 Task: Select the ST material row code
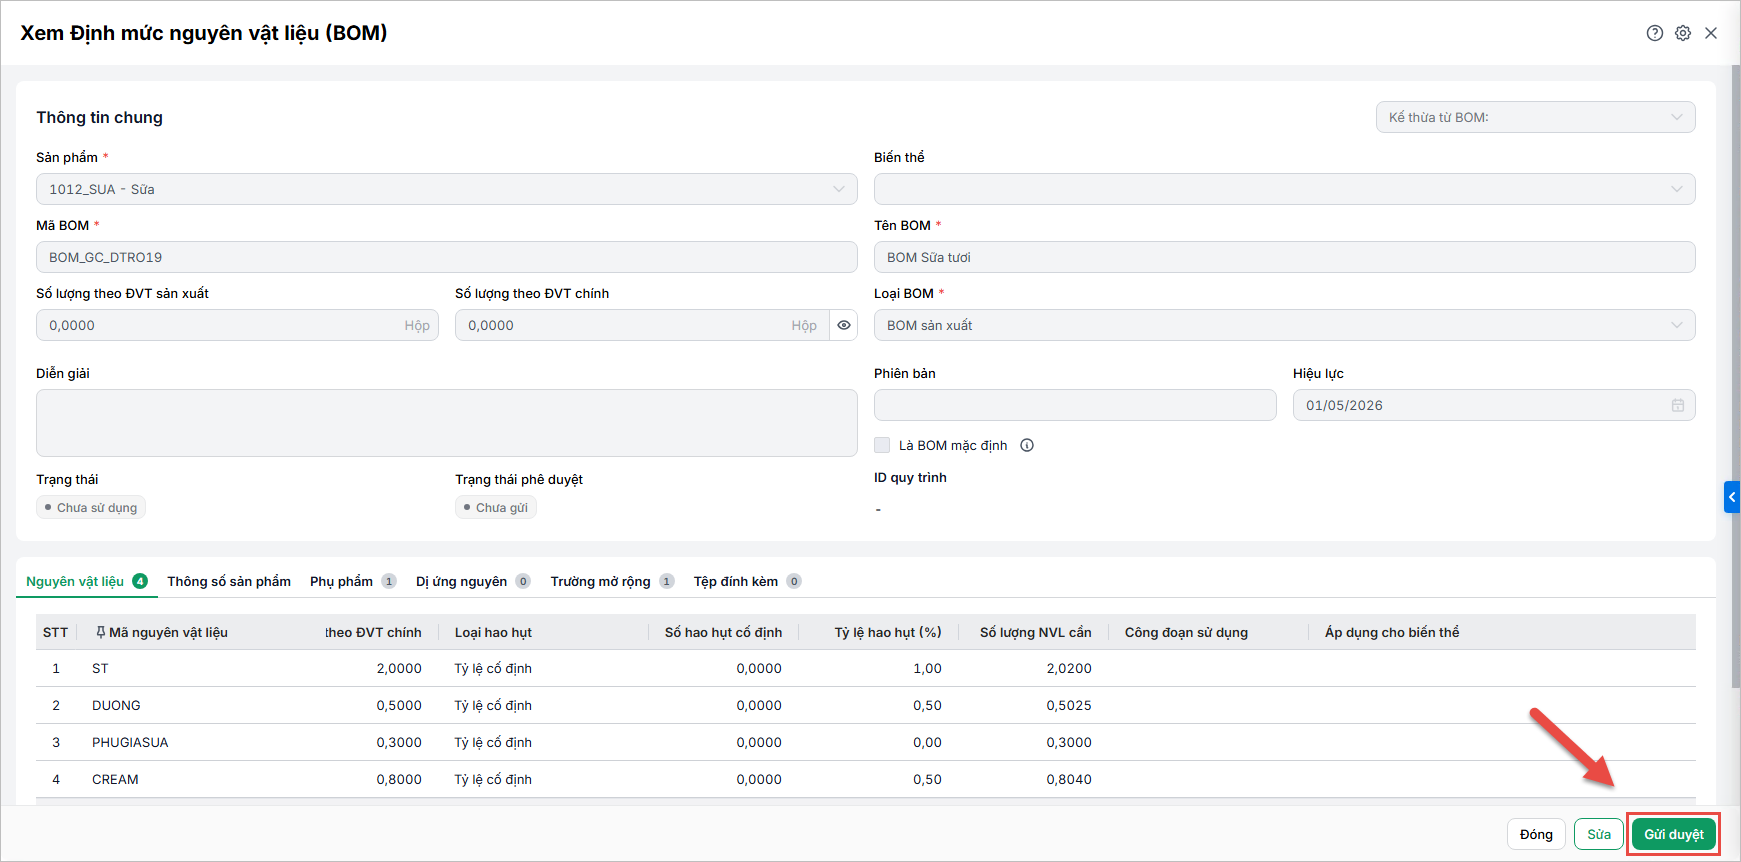point(100,668)
